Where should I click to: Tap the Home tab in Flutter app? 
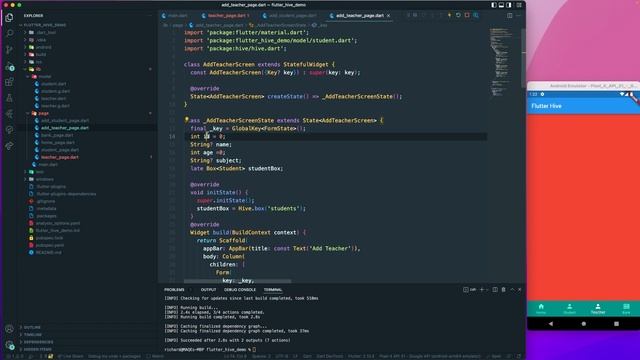coord(541,309)
